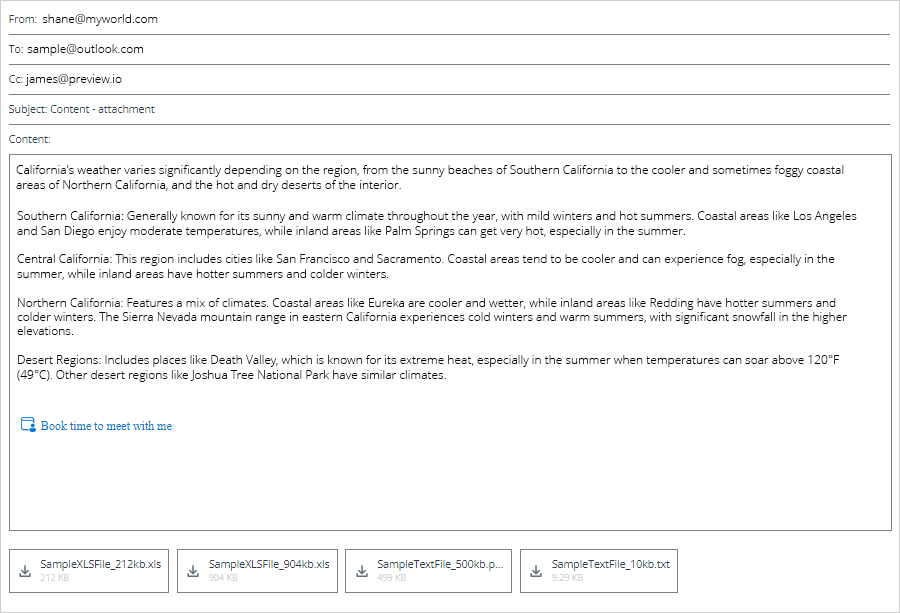
Task: Select the SampleXLSFile_212kb.xls attachment name
Action: [x=100, y=564]
